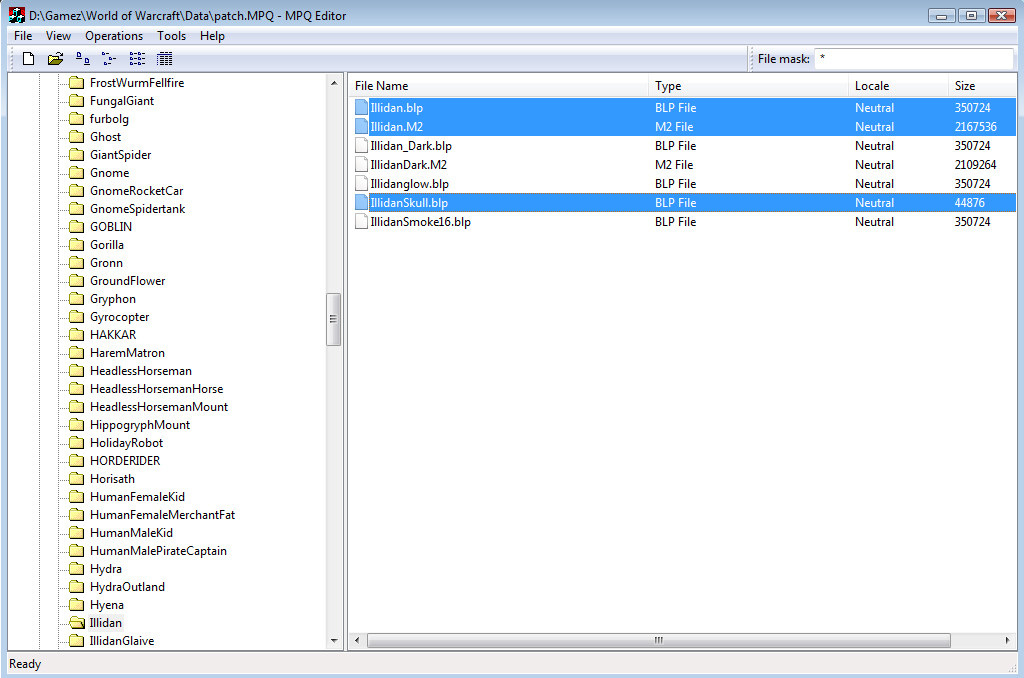This screenshot has width=1024, height=678.
Task: Sort files by the Type column header
Action: (668, 86)
